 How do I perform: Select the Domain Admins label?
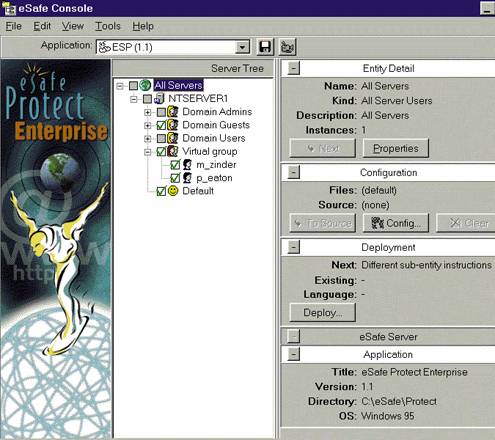coord(217,112)
